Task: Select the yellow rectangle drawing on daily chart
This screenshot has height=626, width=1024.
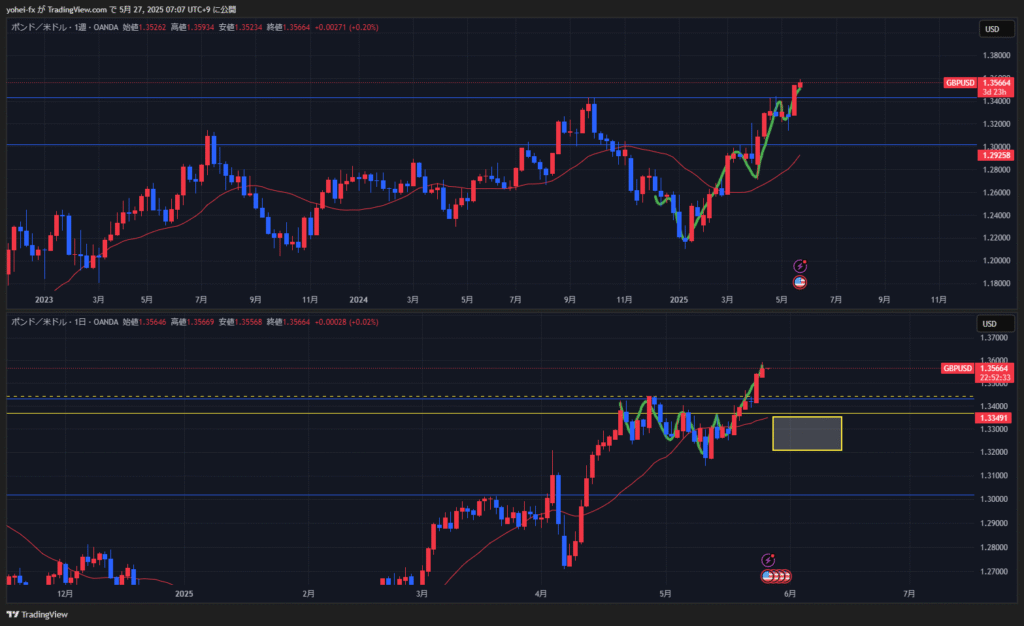Action: tap(807, 433)
